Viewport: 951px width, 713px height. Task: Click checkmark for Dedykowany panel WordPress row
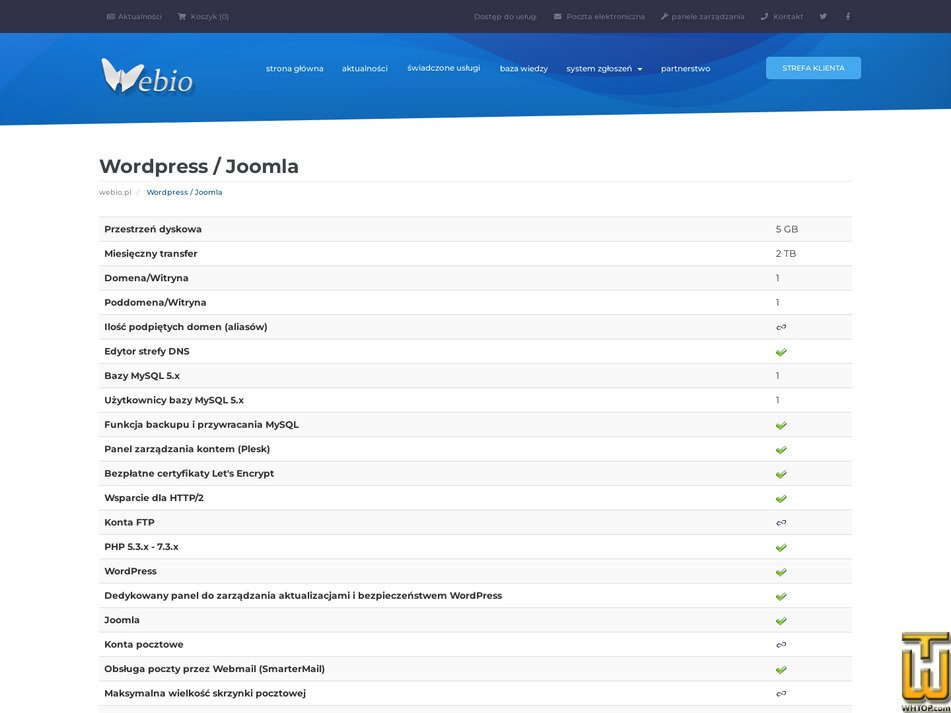[781, 596]
